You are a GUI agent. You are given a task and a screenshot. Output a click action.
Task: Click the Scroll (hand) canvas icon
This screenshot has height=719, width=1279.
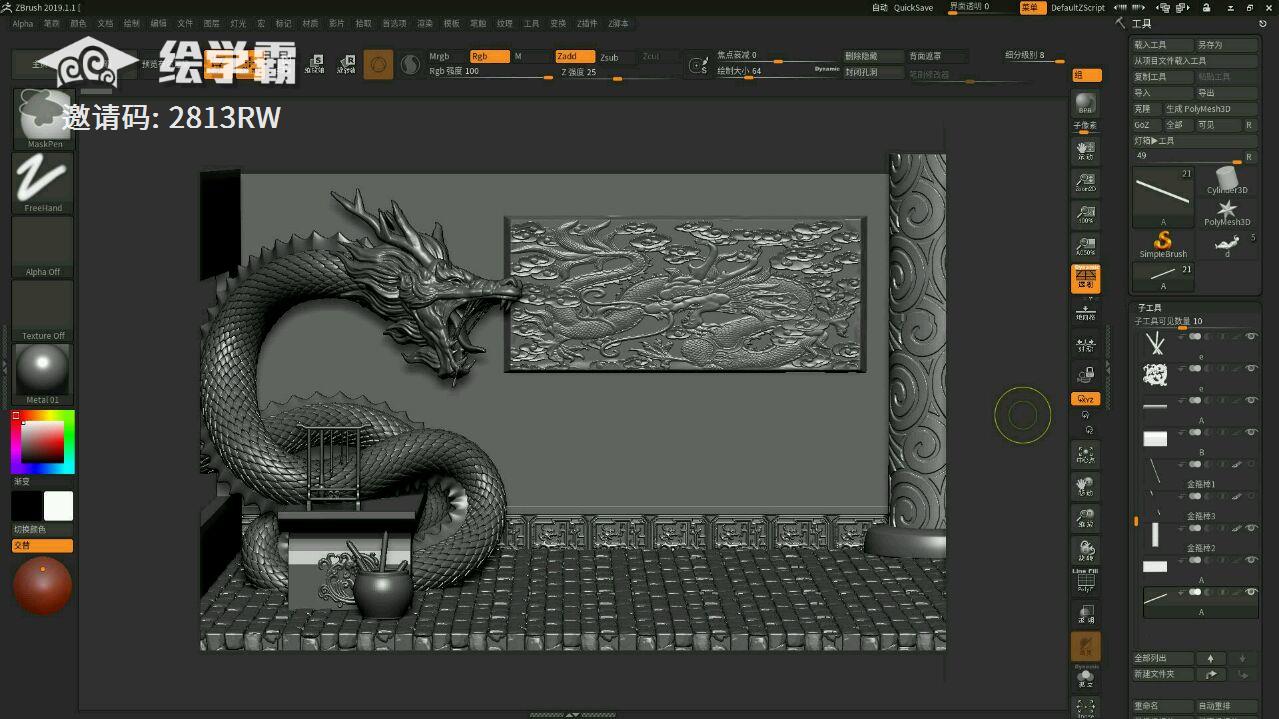tap(1085, 151)
